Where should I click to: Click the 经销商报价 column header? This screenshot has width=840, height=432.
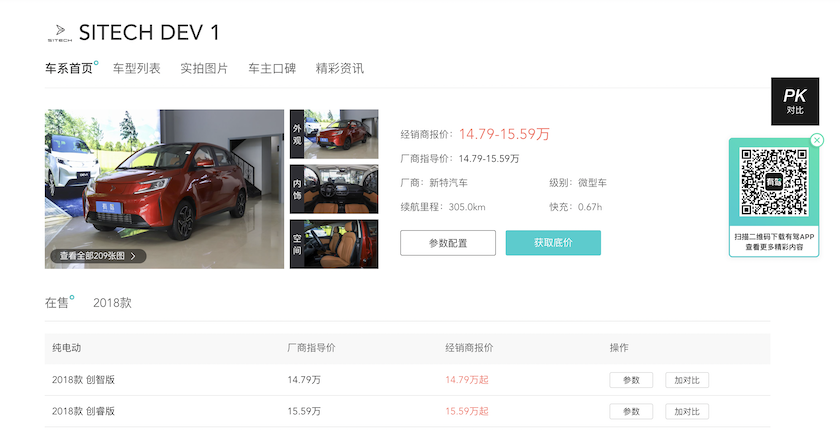pyautogui.click(x=469, y=347)
